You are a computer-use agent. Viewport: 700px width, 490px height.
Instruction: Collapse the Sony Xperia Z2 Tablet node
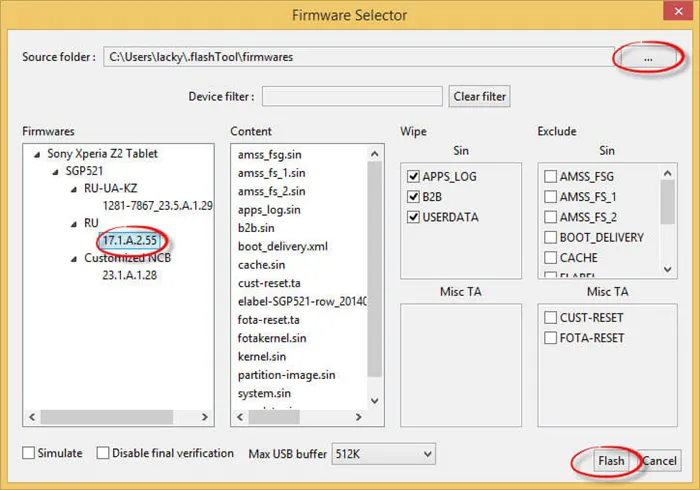point(37,154)
